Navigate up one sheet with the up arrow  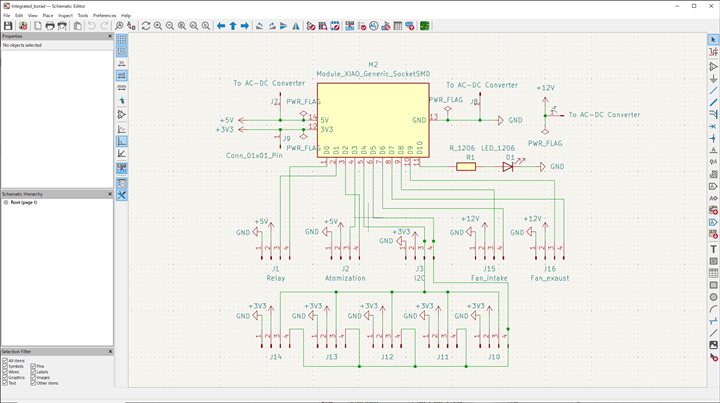pos(233,26)
